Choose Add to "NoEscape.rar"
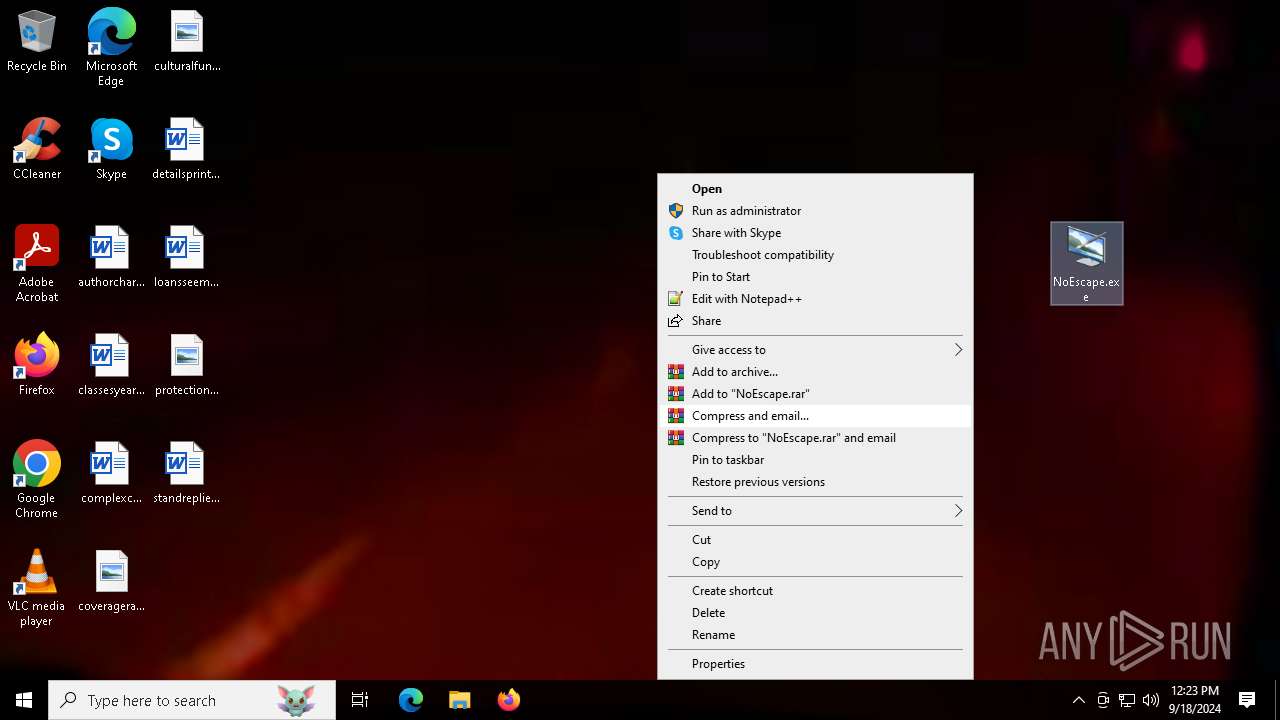1280x720 pixels. point(815,394)
